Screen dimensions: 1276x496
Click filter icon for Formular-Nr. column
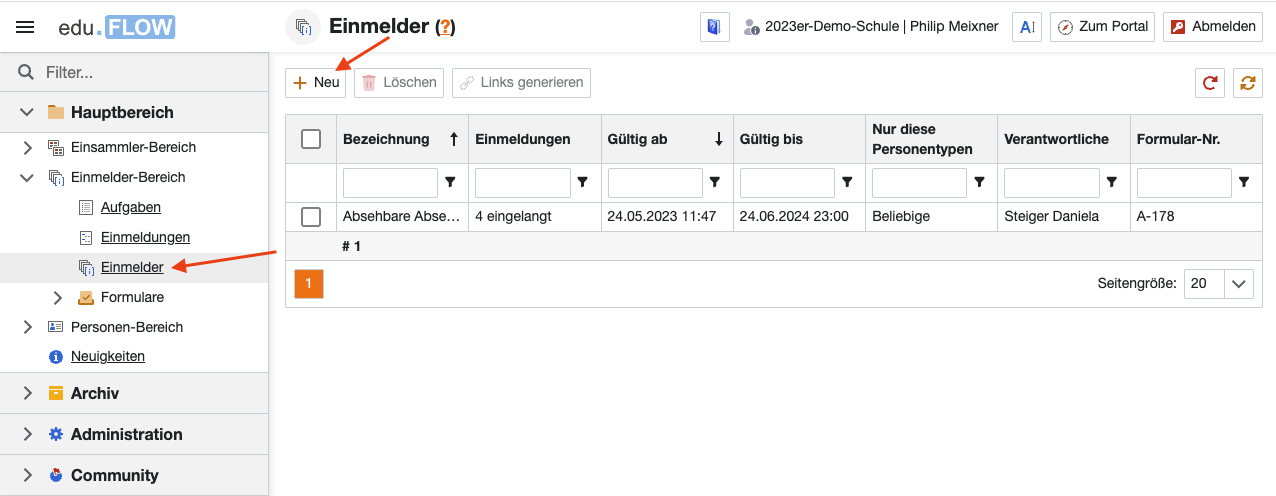click(x=1244, y=182)
